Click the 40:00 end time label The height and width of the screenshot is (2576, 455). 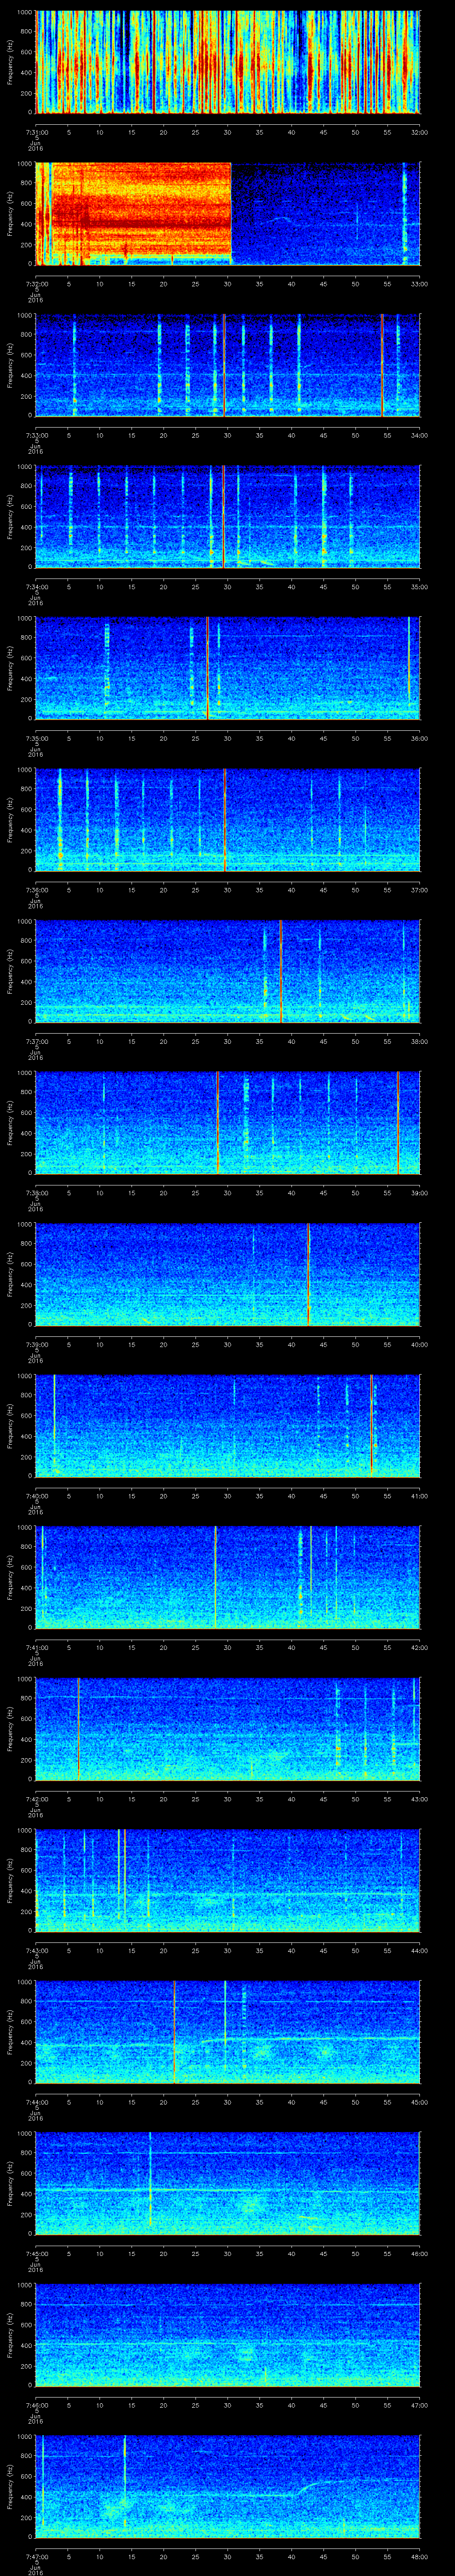point(419,1344)
